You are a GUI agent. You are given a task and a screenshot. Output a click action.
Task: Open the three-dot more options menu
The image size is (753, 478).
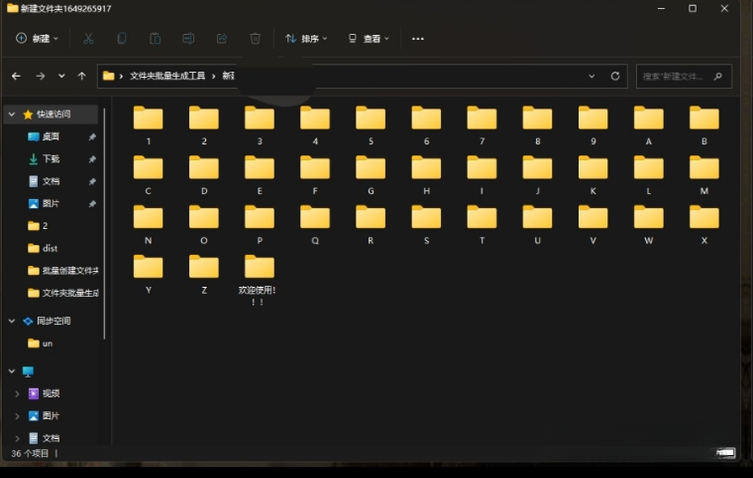[418, 39]
